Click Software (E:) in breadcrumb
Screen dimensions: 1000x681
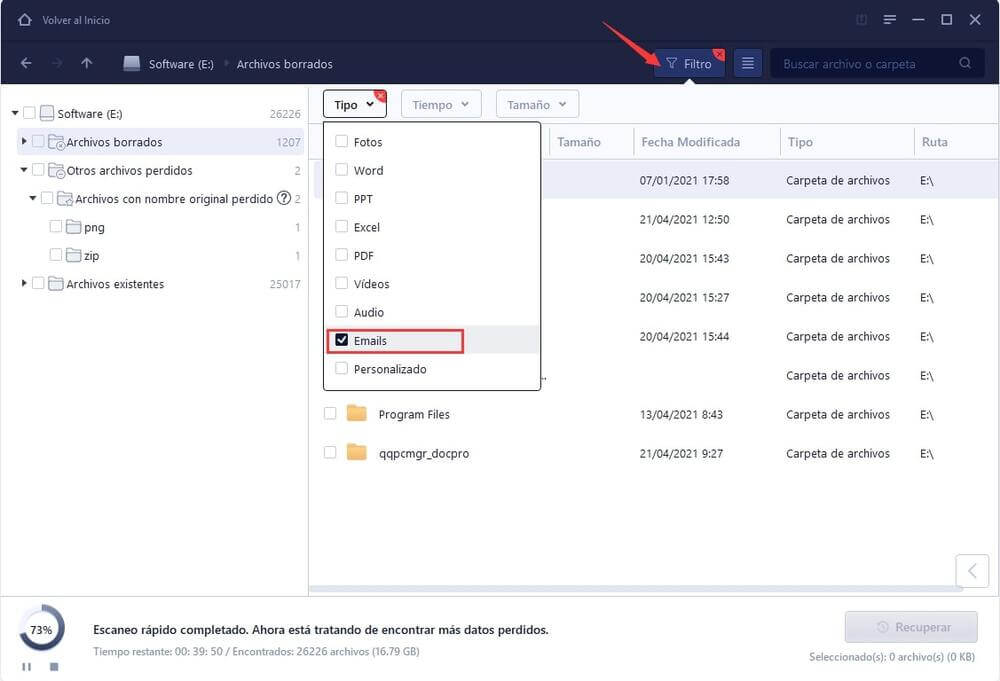coord(181,64)
